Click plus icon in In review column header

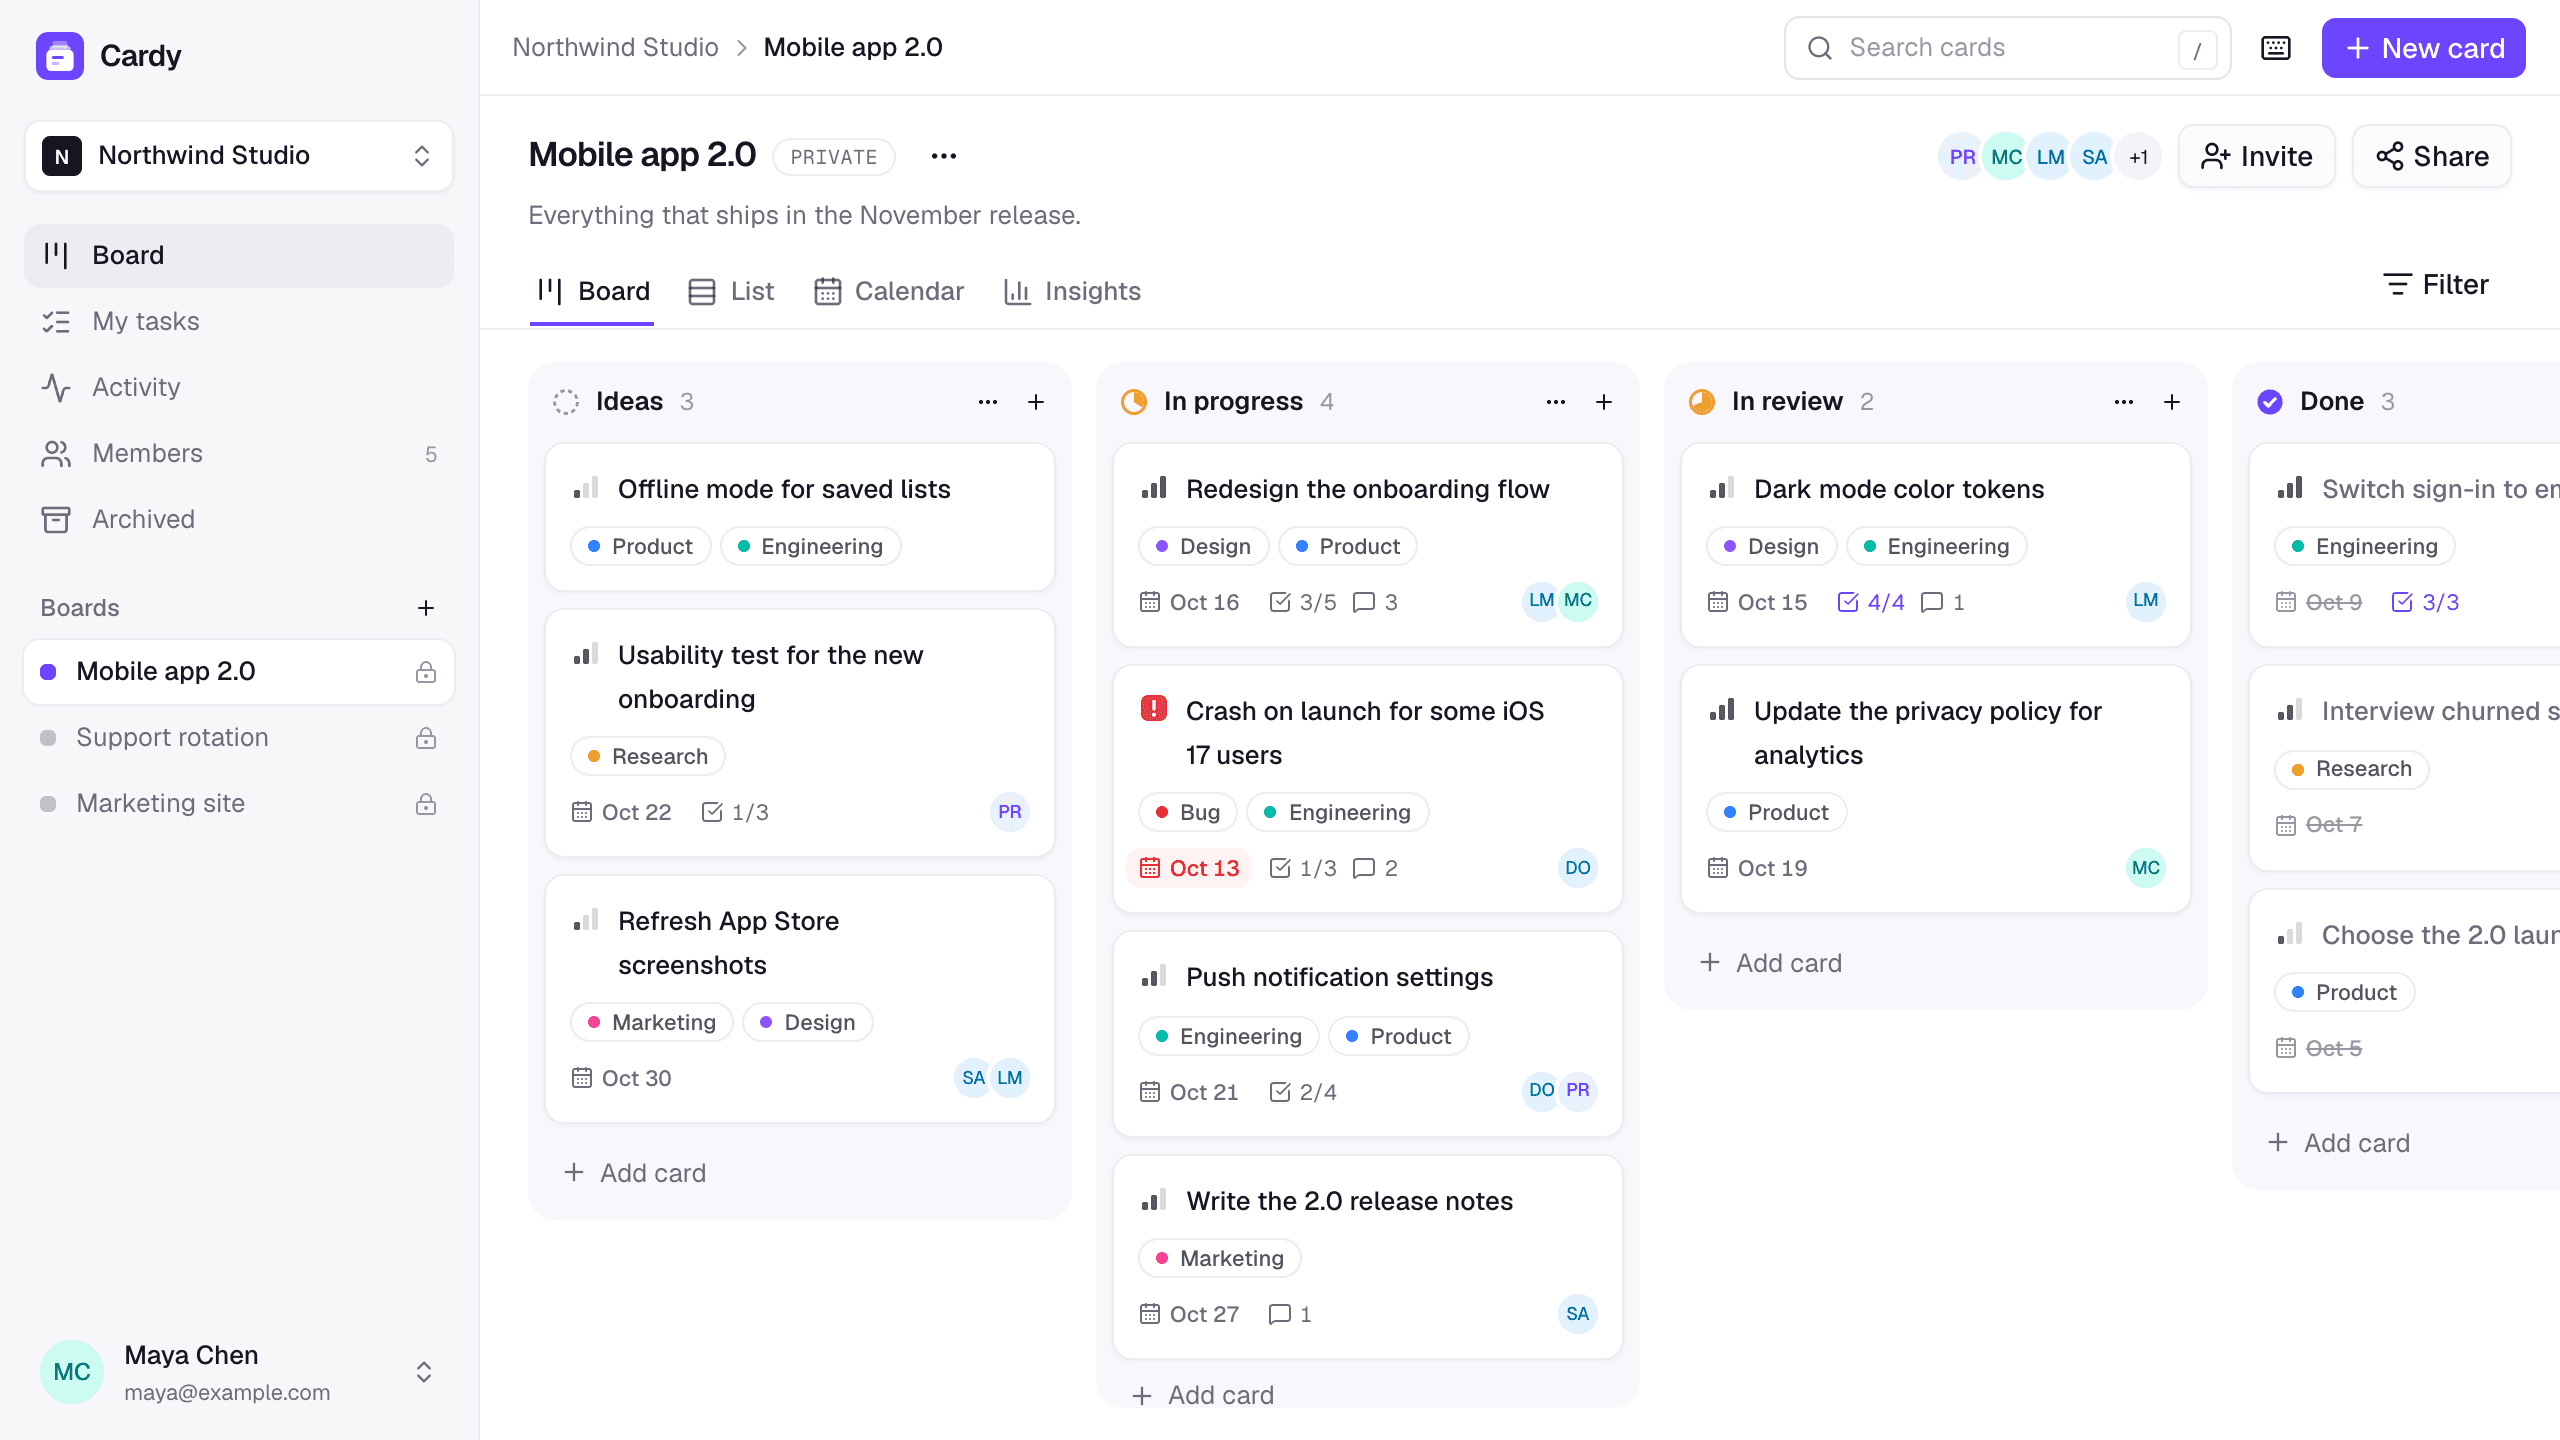[2172, 402]
